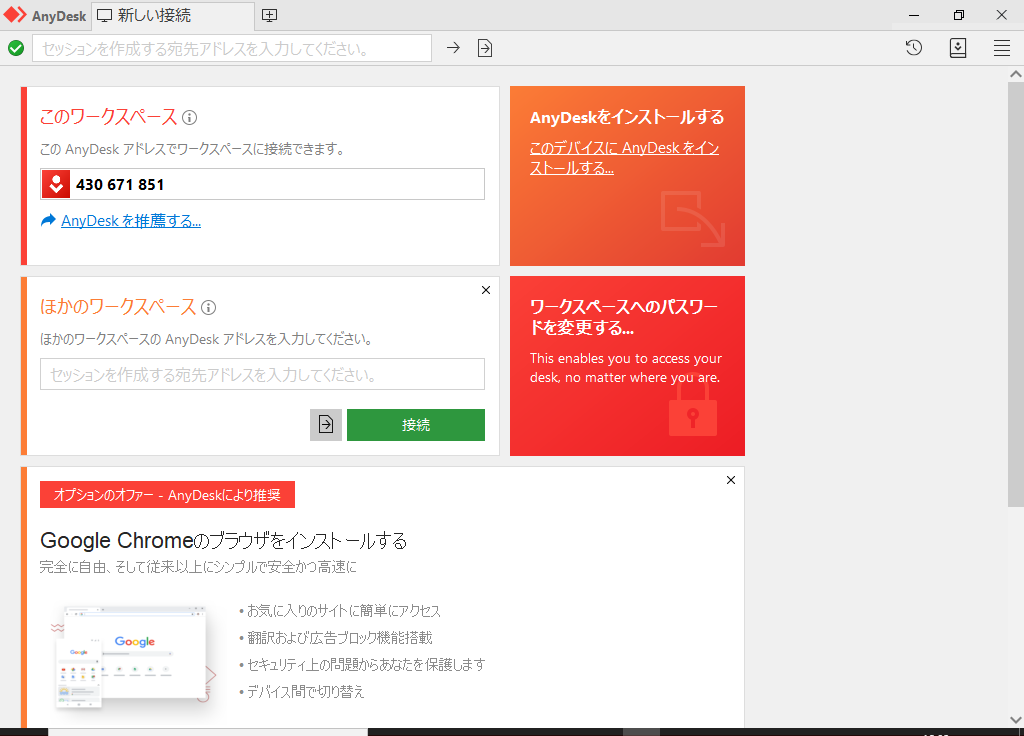Close the ほかのワークスペース panel
Viewport: 1024px width, 736px height.
(486, 290)
